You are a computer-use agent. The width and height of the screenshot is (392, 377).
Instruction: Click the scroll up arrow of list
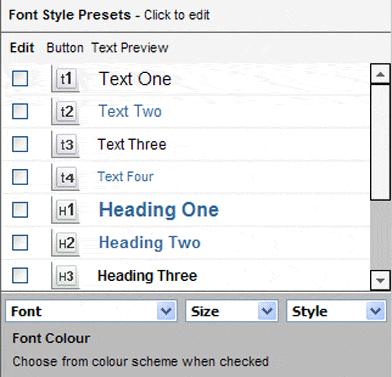click(x=380, y=74)
